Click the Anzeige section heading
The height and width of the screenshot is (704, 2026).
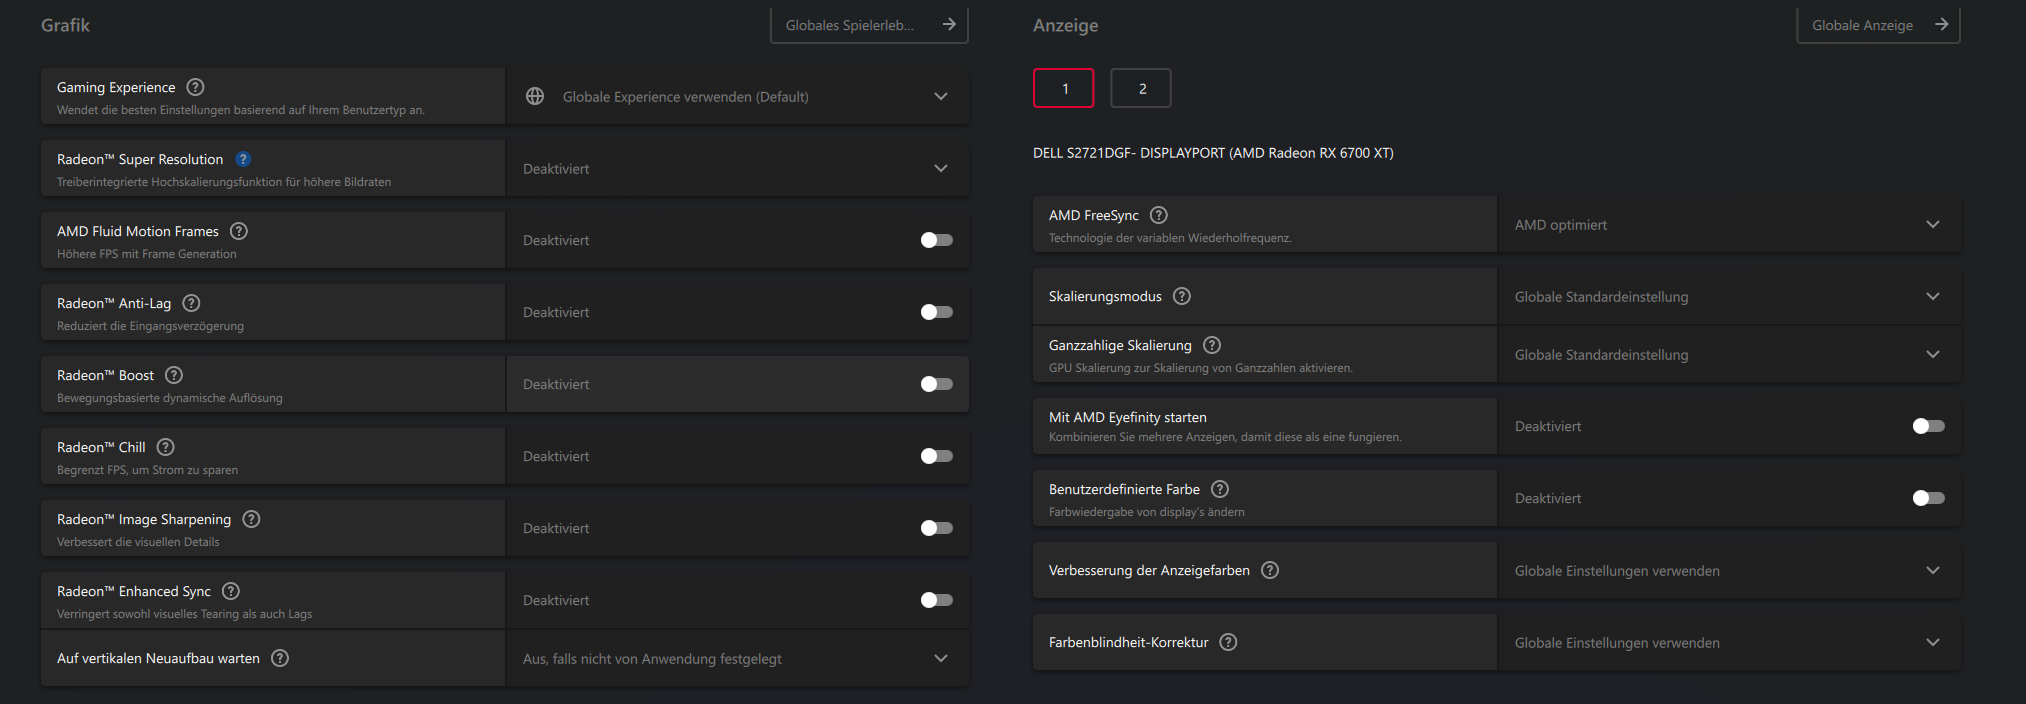tap(1065, 26)
